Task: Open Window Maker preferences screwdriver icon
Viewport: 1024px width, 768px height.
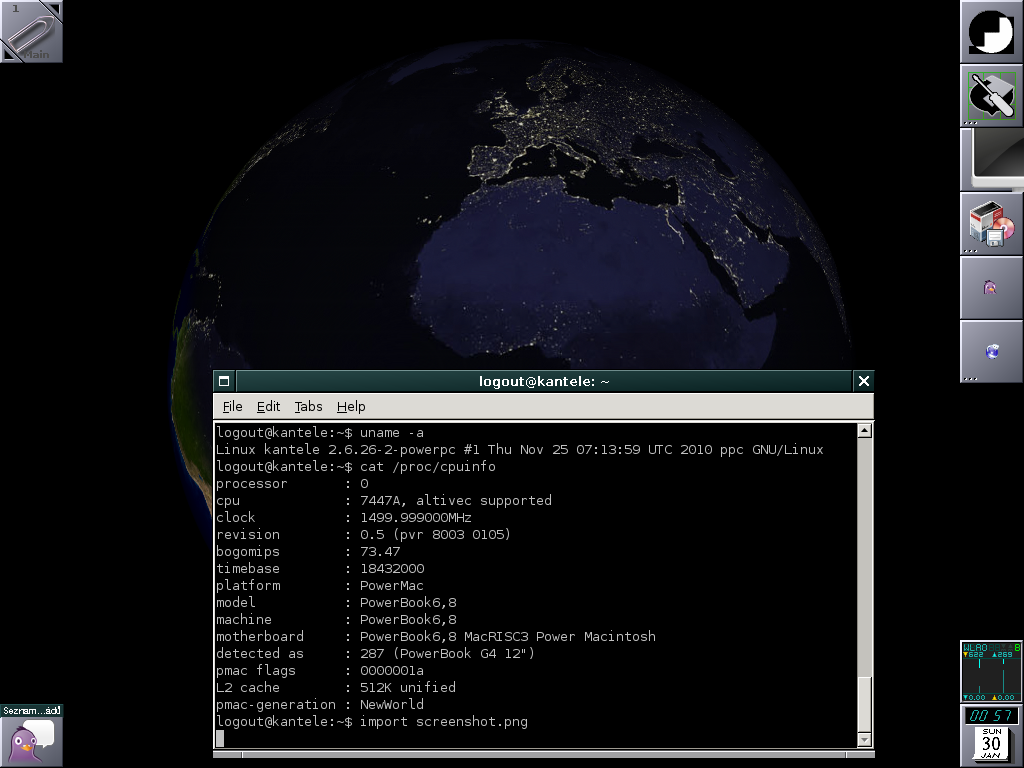Action: [x=991, y=96]
